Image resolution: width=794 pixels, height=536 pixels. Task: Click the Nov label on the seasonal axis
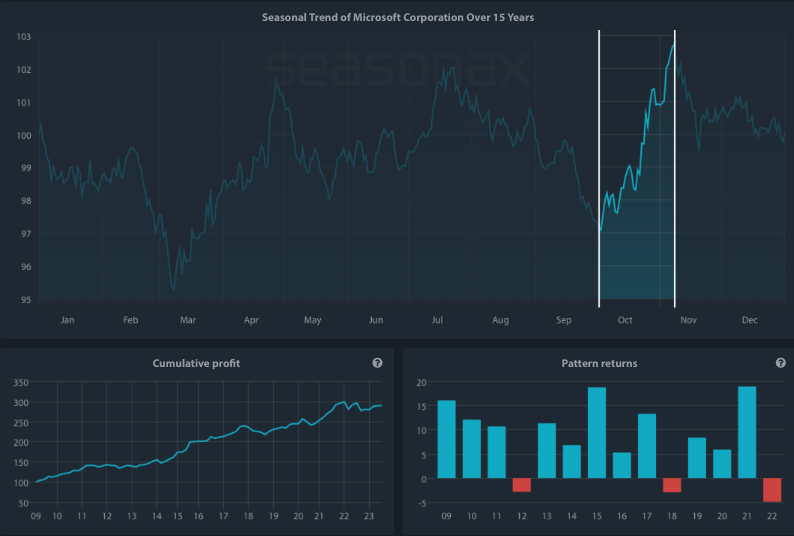(688, 320)
